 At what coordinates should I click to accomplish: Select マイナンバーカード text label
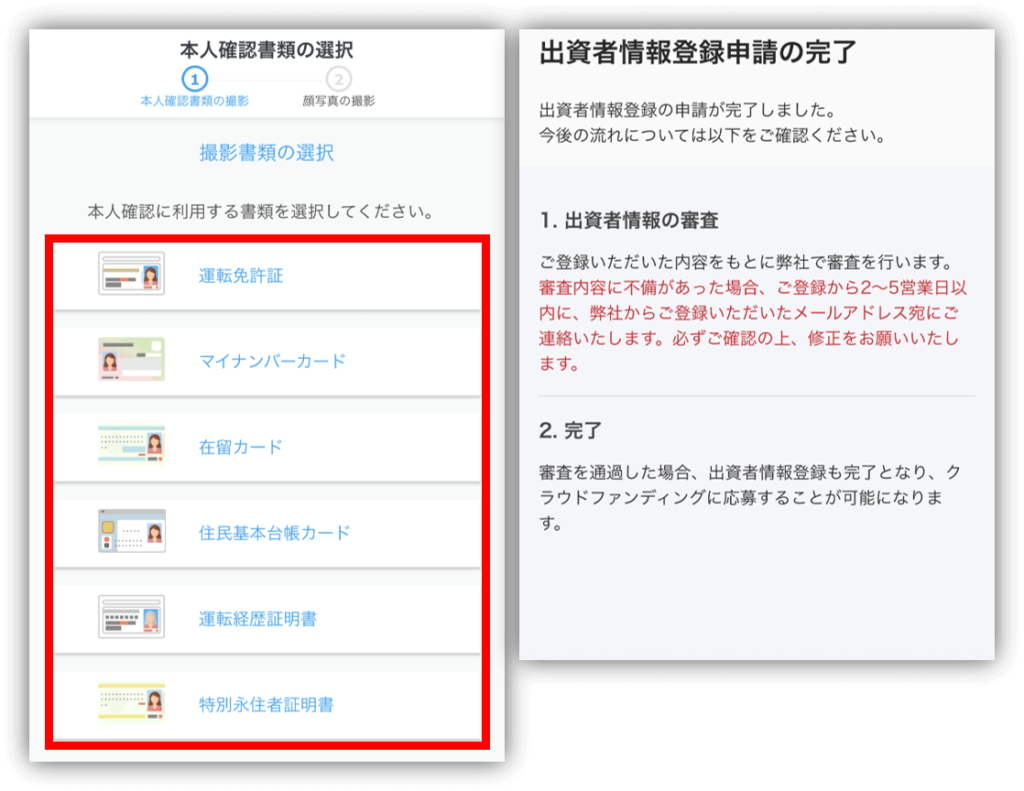click(272, 361)
